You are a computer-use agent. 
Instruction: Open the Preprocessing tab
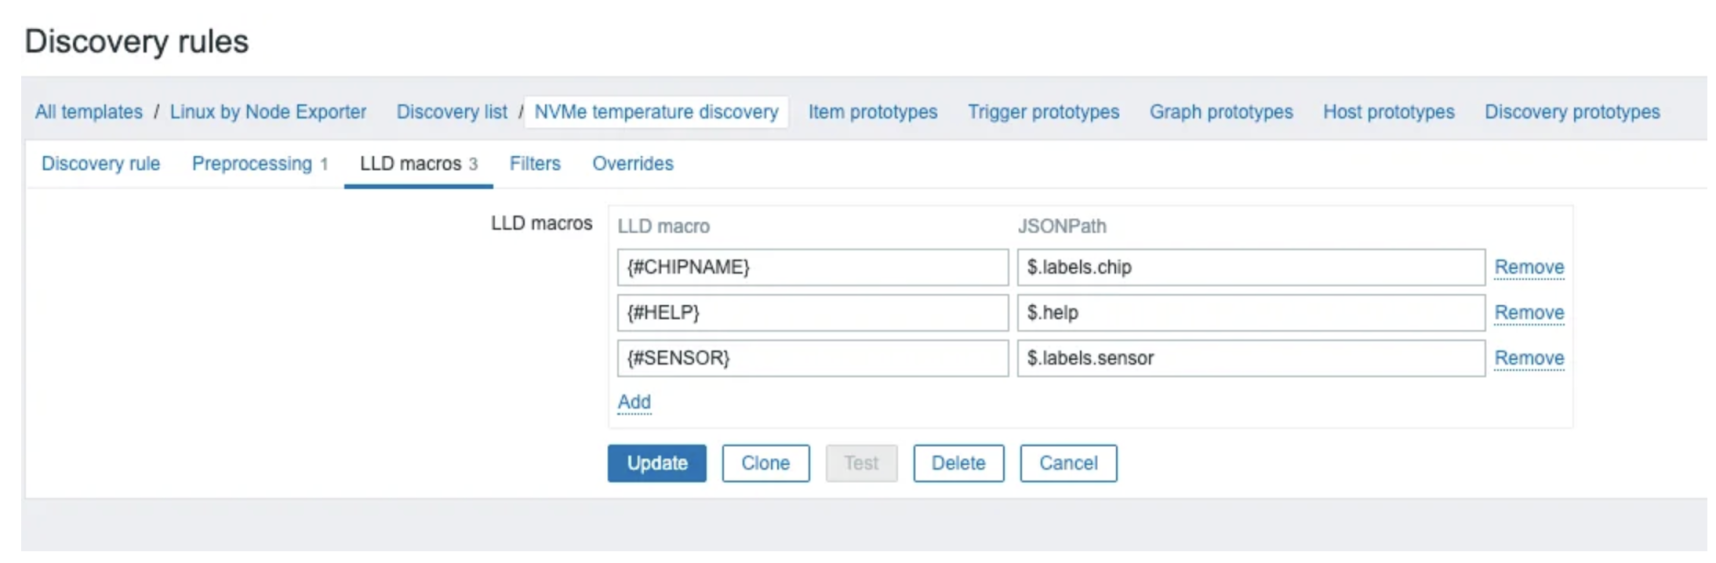252,163
